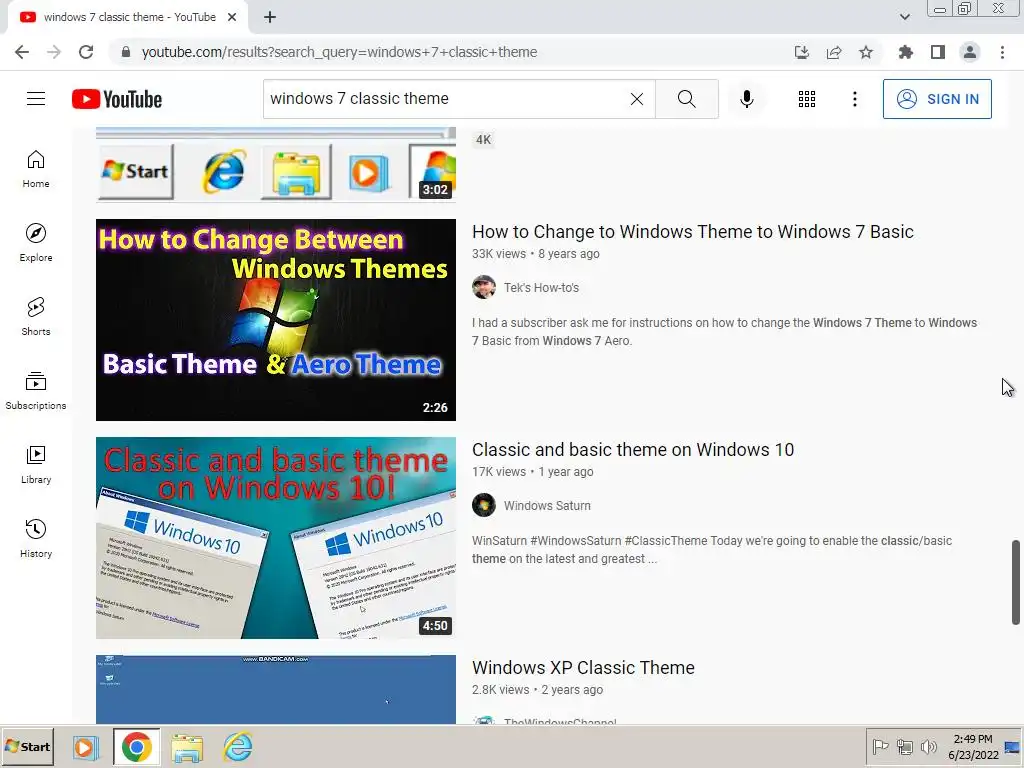Image resolution: width=1024 pixels, height=768 pixels.
Task: Open YouTube settings three-dot menu
Action: (854, 99)
